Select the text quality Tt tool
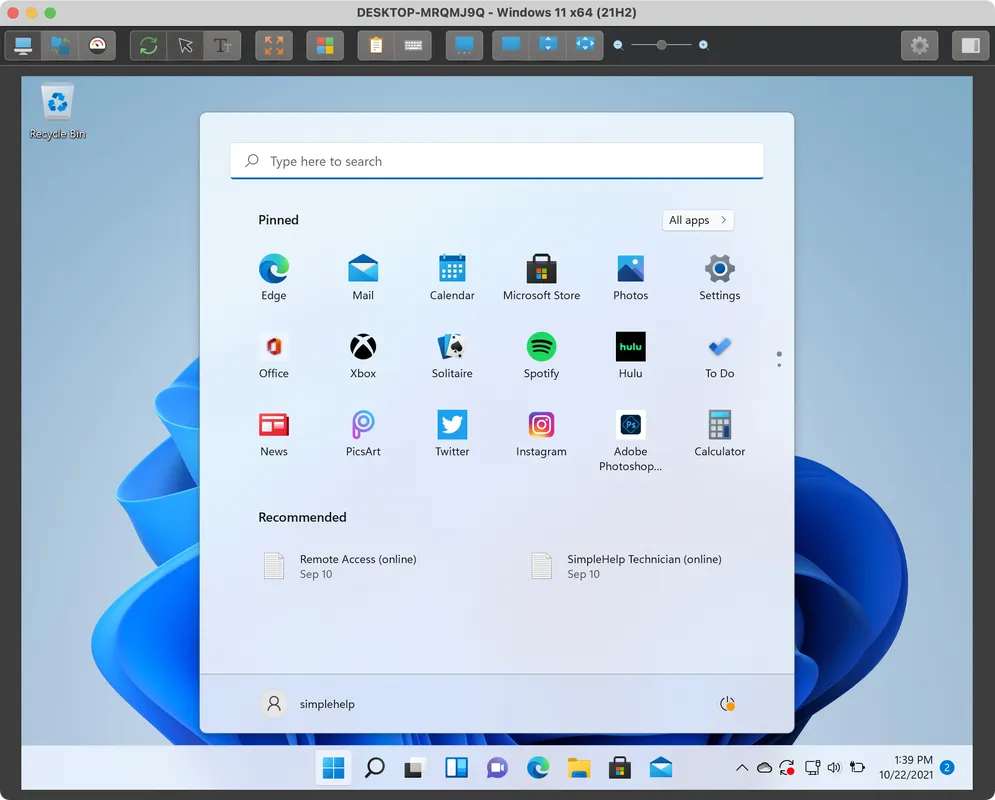Viewport: 995px width, 800px height. coord(220,45)
